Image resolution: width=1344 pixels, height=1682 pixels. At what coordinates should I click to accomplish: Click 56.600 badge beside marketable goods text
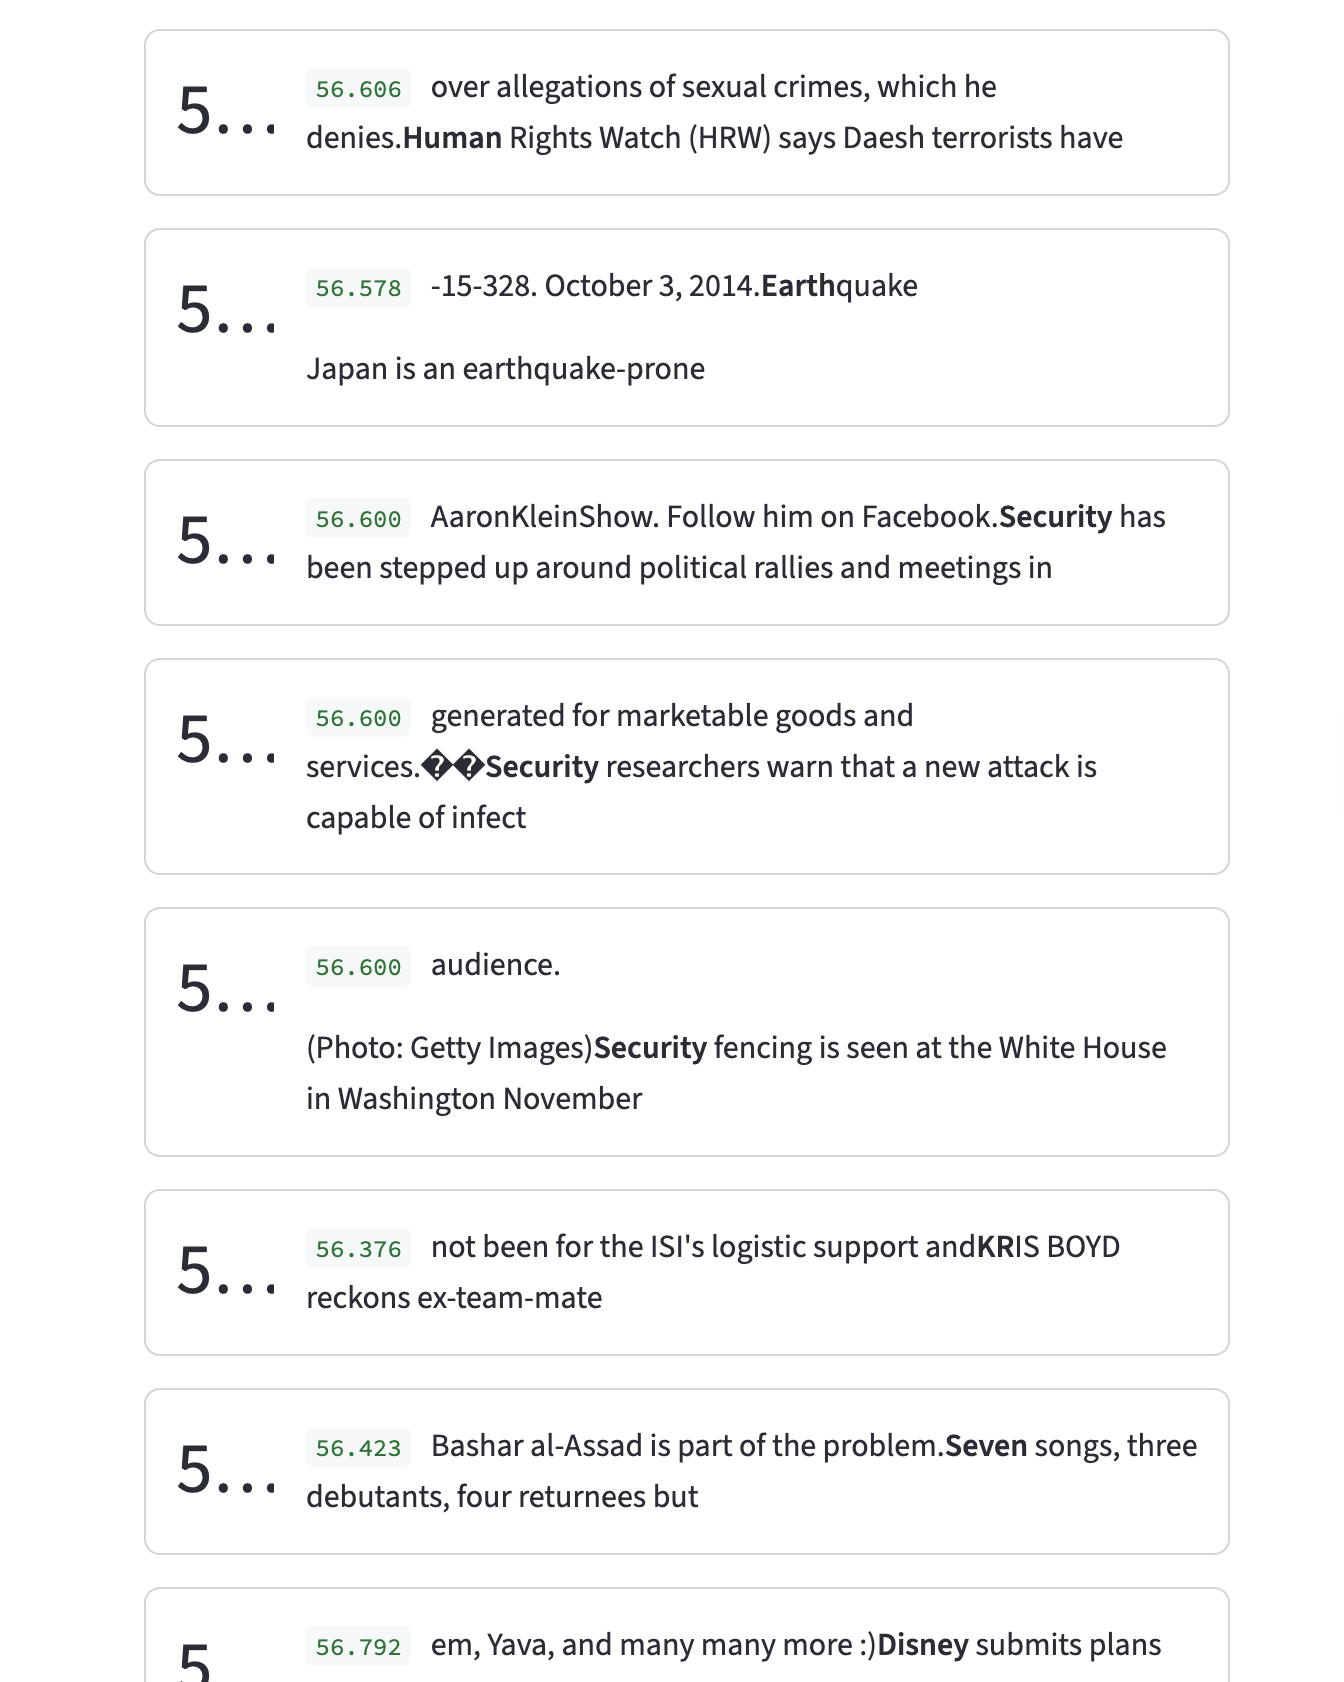(358, 718)
